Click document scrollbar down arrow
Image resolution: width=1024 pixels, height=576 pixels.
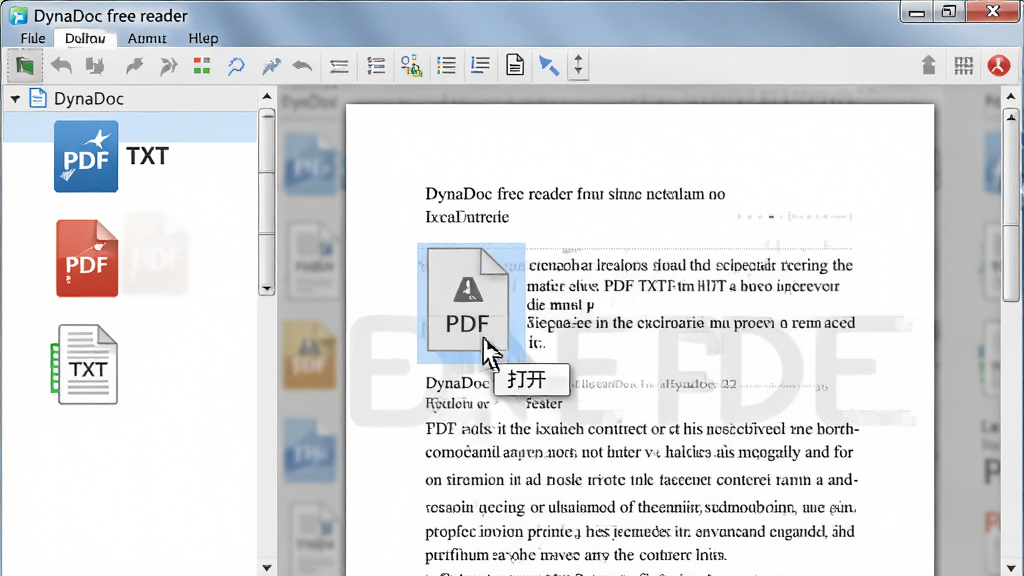[1011, 568]
